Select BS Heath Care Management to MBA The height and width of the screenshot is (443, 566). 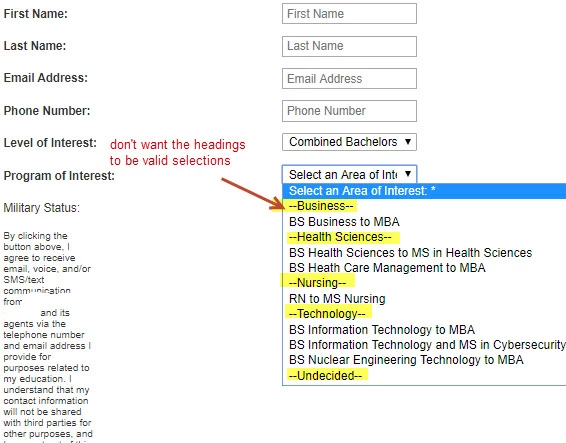point(424,268)
